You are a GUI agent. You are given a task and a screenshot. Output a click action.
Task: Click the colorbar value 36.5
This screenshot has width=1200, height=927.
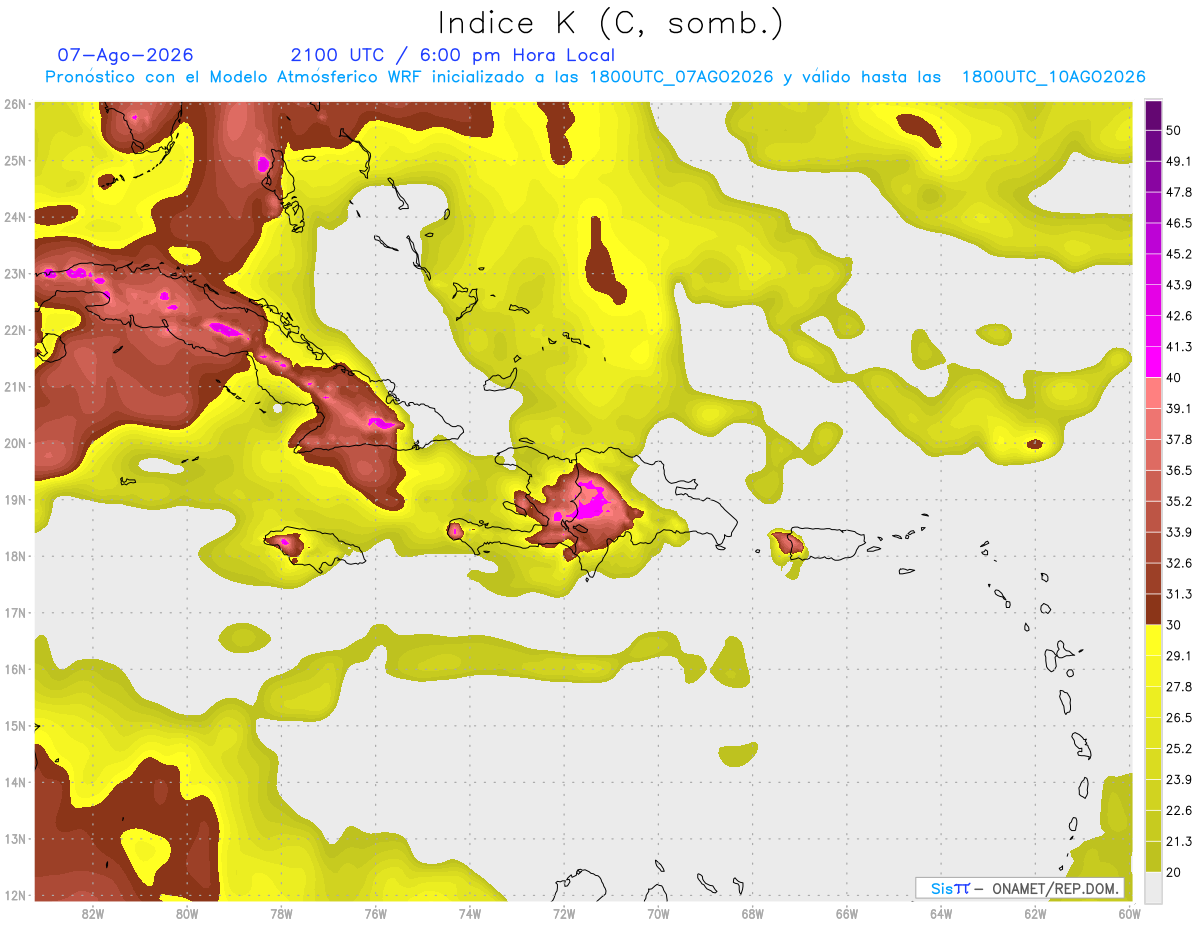[x=1178, y=470]
